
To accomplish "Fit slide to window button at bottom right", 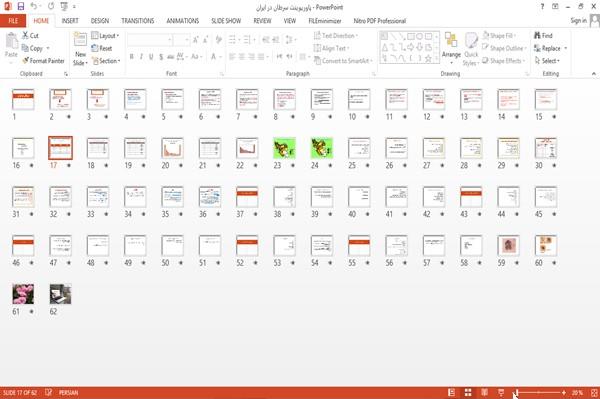I will [594, 392].
